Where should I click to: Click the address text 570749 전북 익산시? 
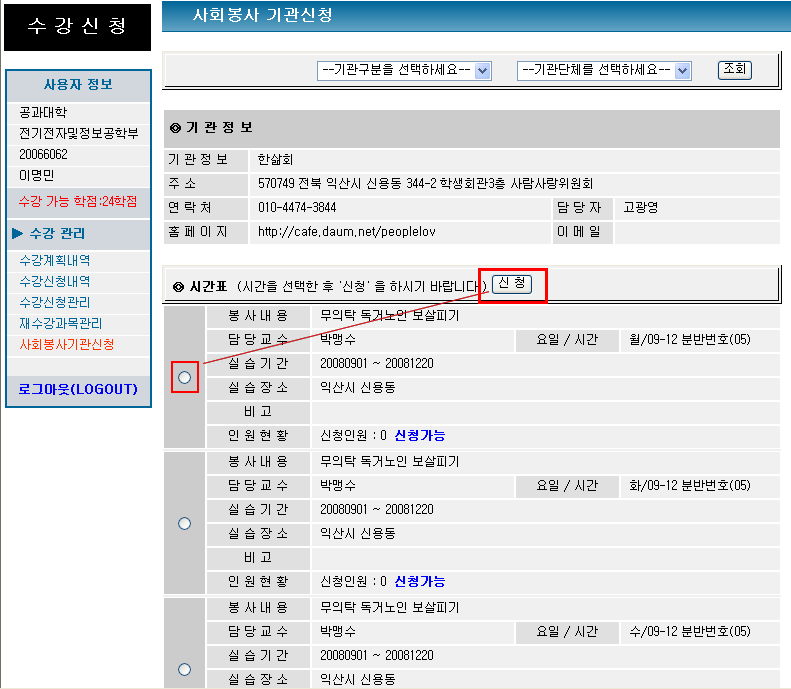tap(309, 183)
